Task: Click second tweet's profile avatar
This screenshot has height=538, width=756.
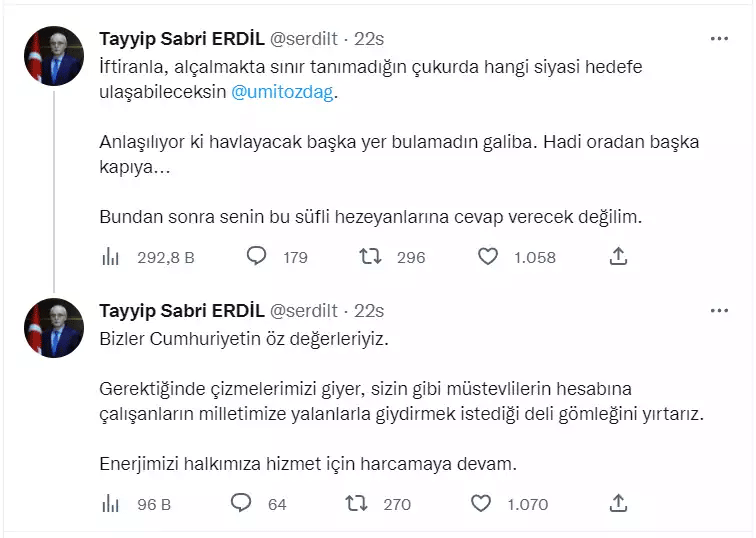Action: [53, 327]
